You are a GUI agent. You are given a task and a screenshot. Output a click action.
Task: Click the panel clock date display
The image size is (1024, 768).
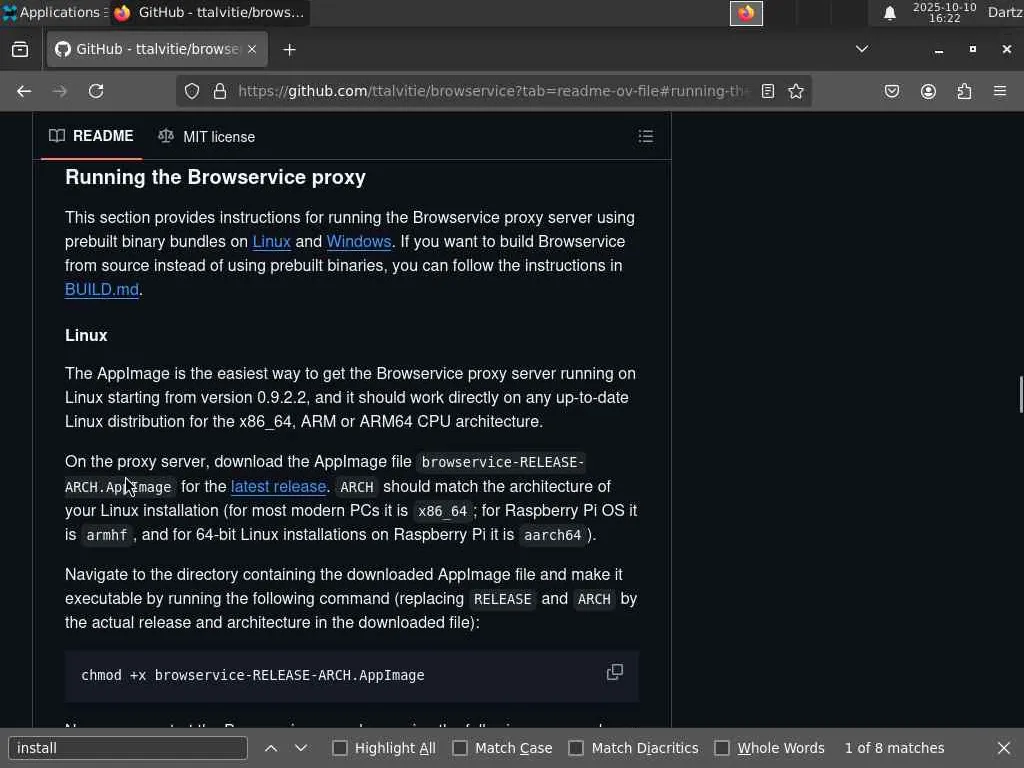944,12
